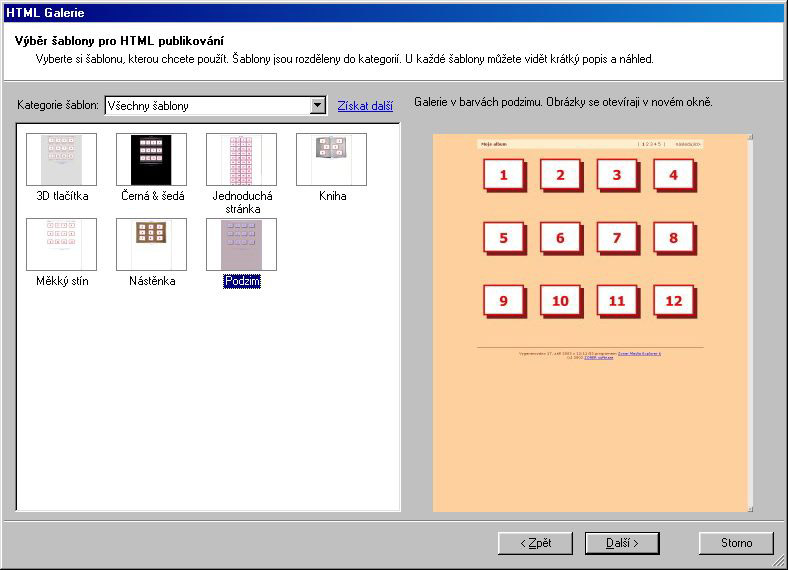Click the Všechny šablony combo box field

pyautogui.click(x=206, y=106)
